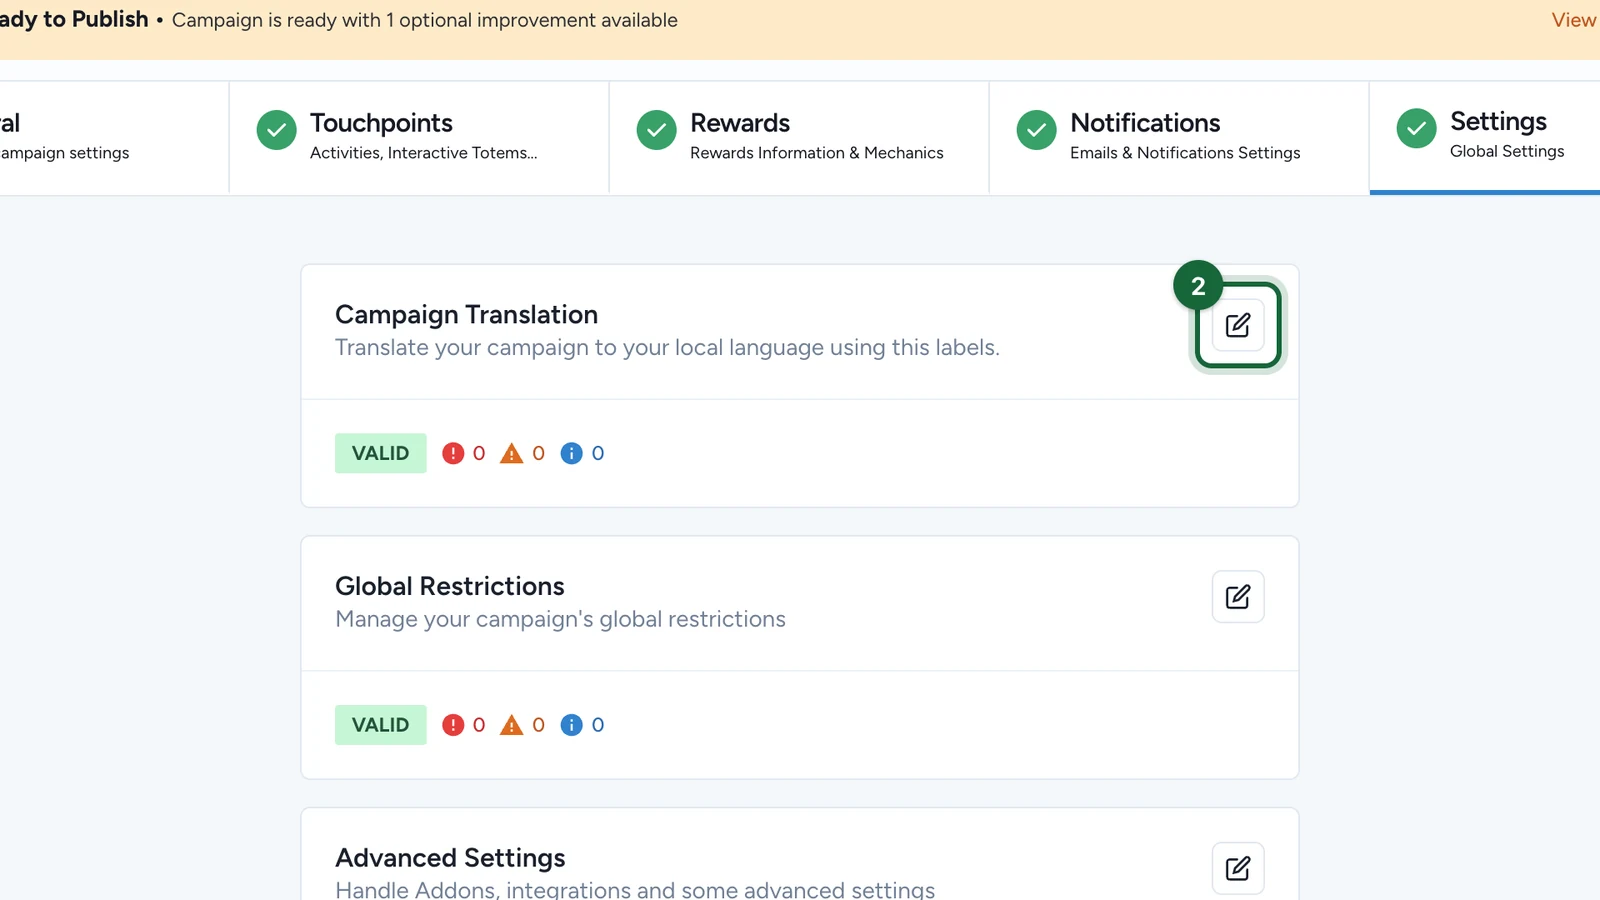
Task: Click red error icon in Global Restrictions
Action: click(x=453, y=725)
